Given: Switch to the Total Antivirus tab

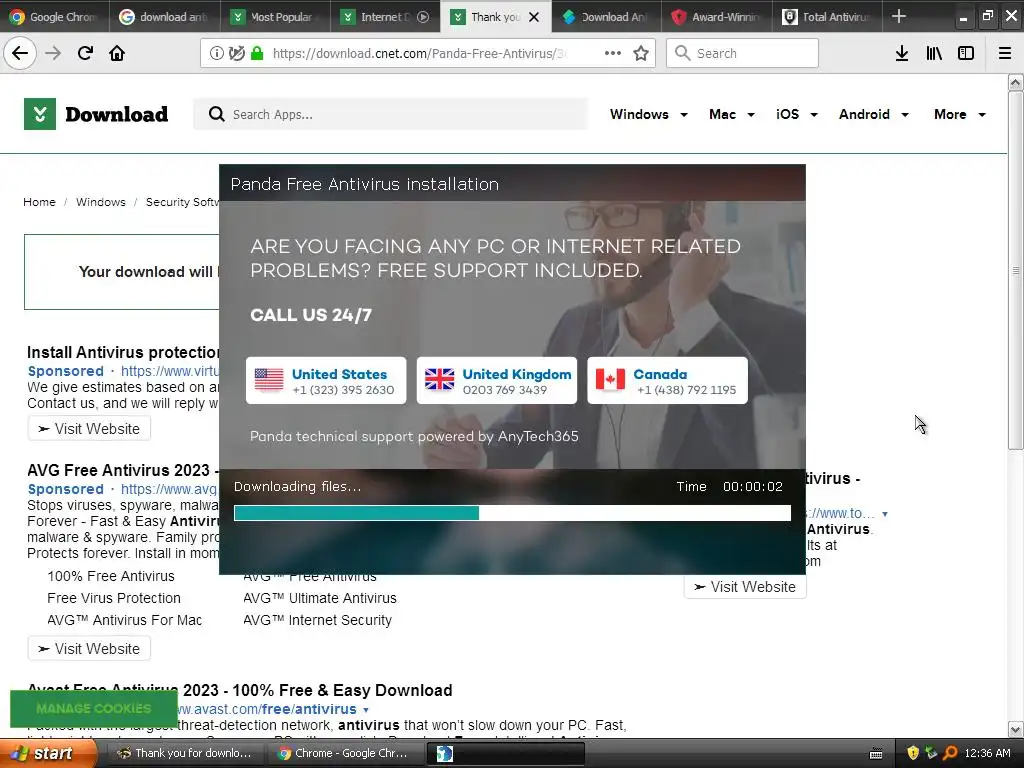Looking at the screenshot, I should (x=827, y=17).
